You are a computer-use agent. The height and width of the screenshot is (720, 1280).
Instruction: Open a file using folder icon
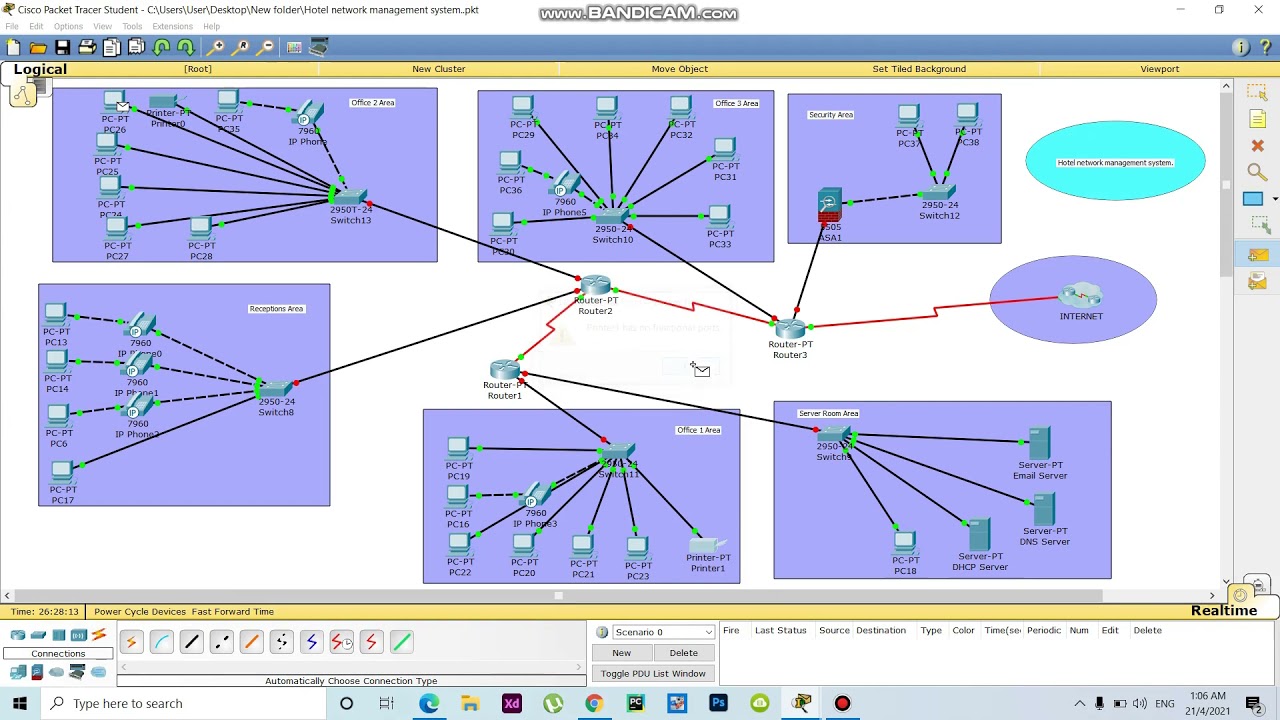(x=38, y=47)
